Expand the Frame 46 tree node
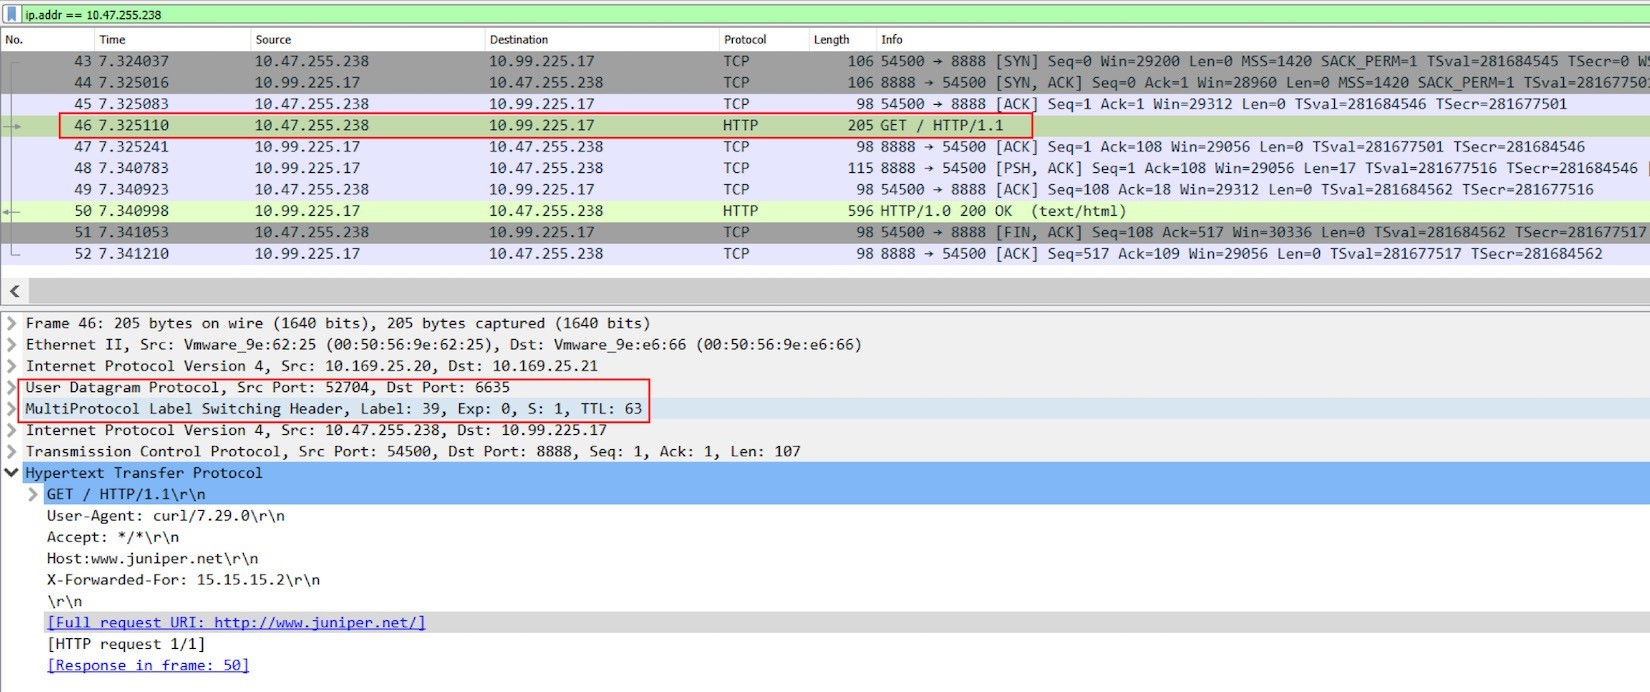 tap(12, 323)
